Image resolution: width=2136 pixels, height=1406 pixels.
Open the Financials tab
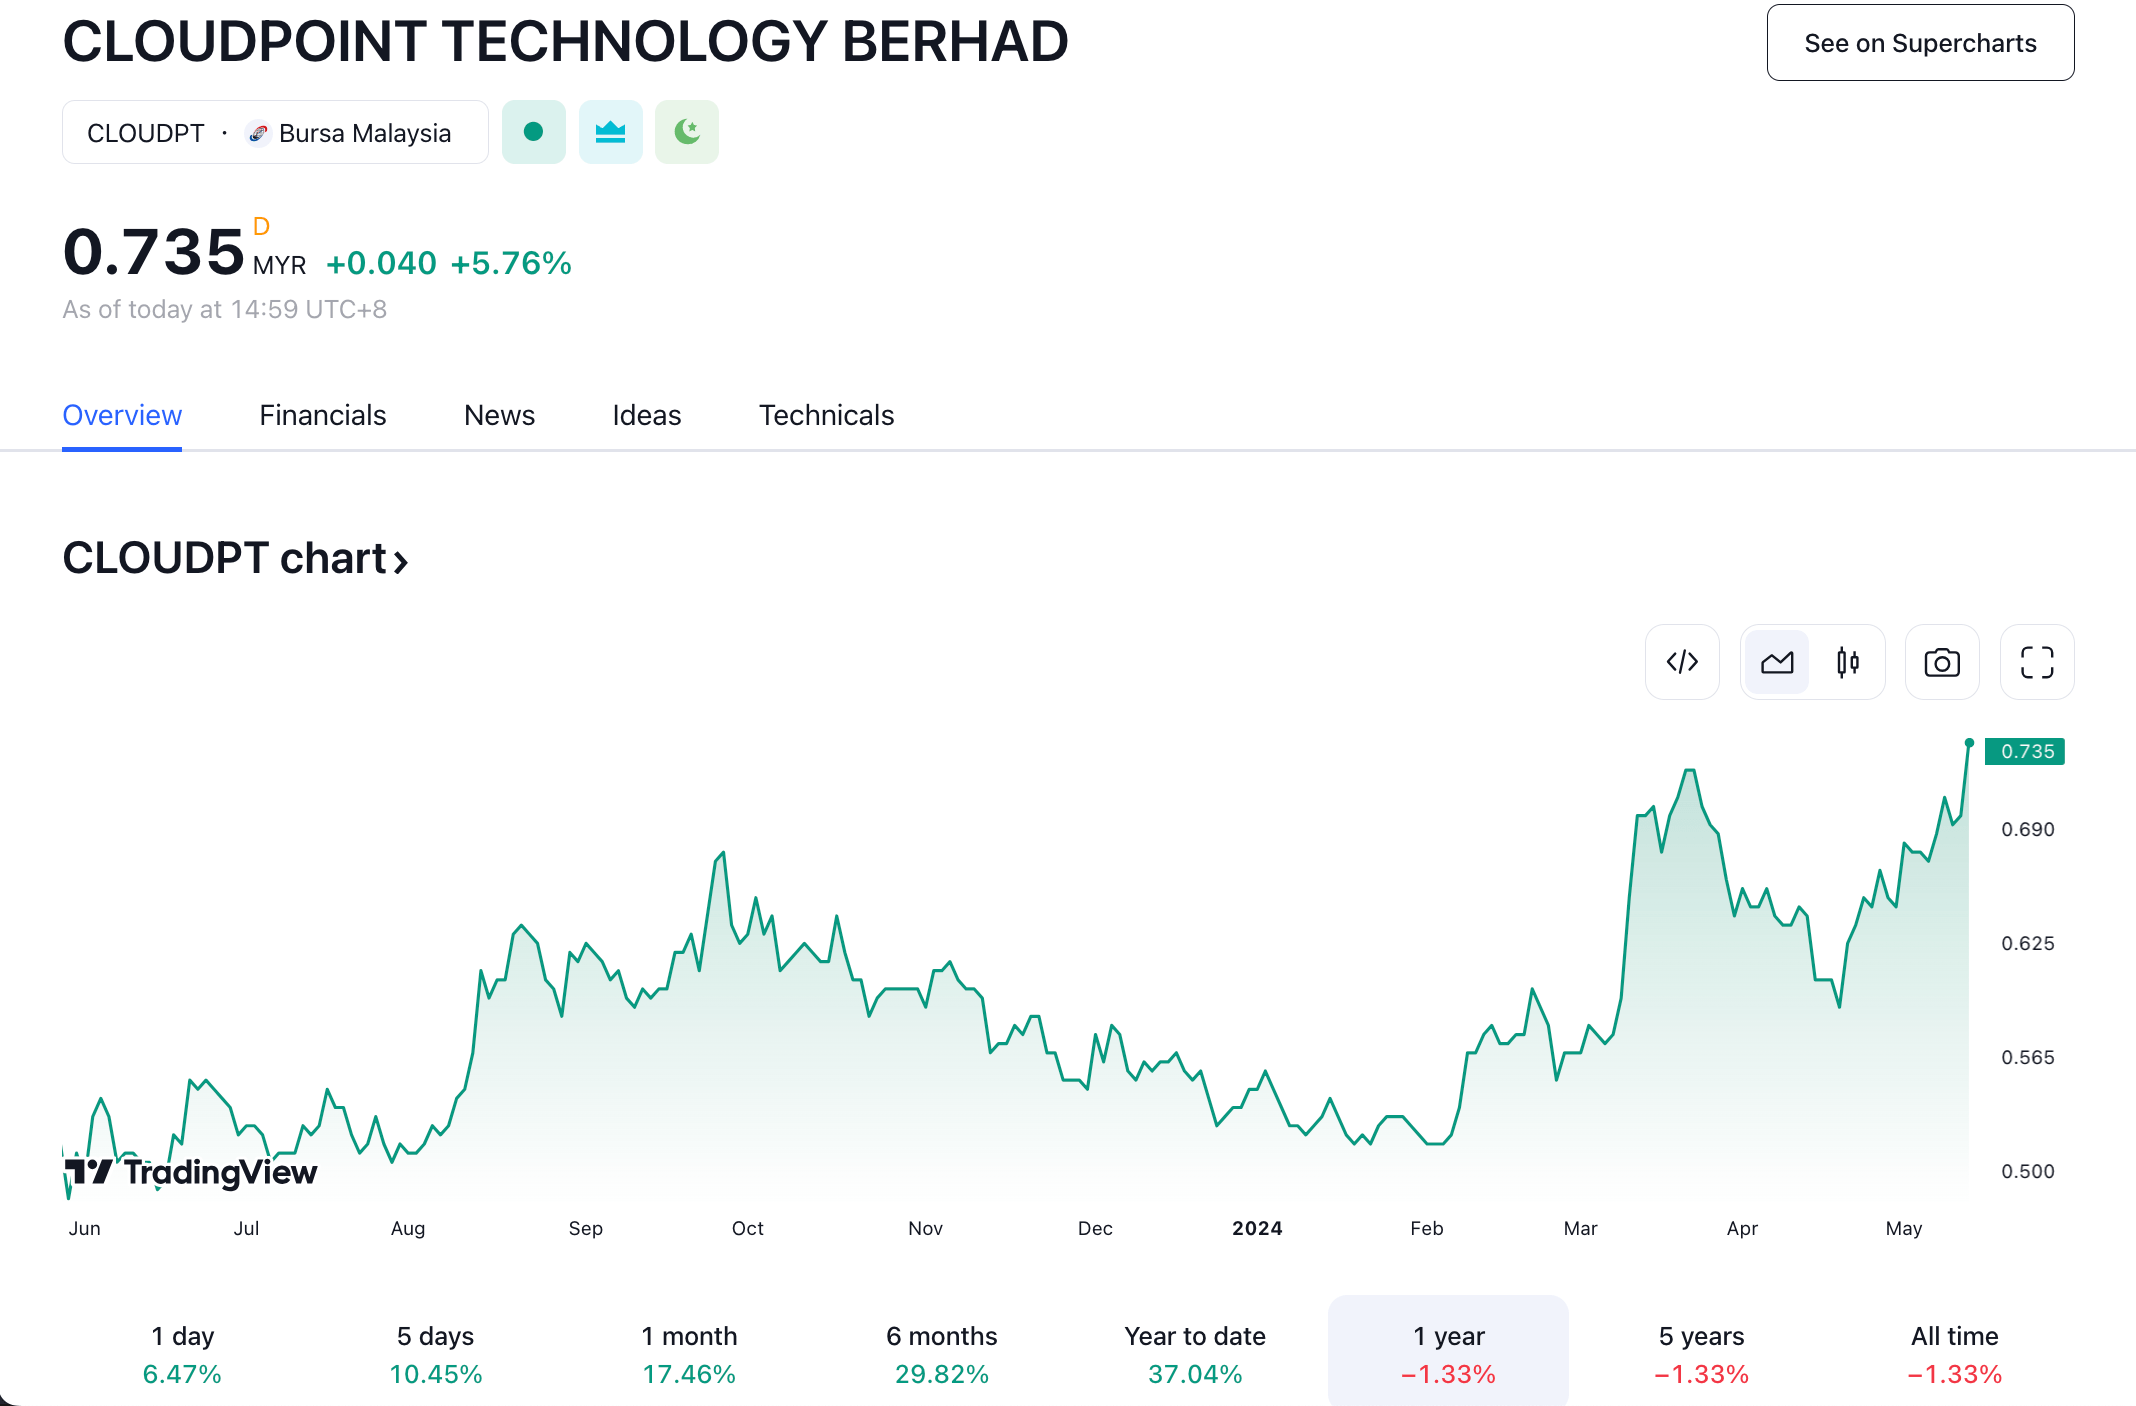(322, 415)
